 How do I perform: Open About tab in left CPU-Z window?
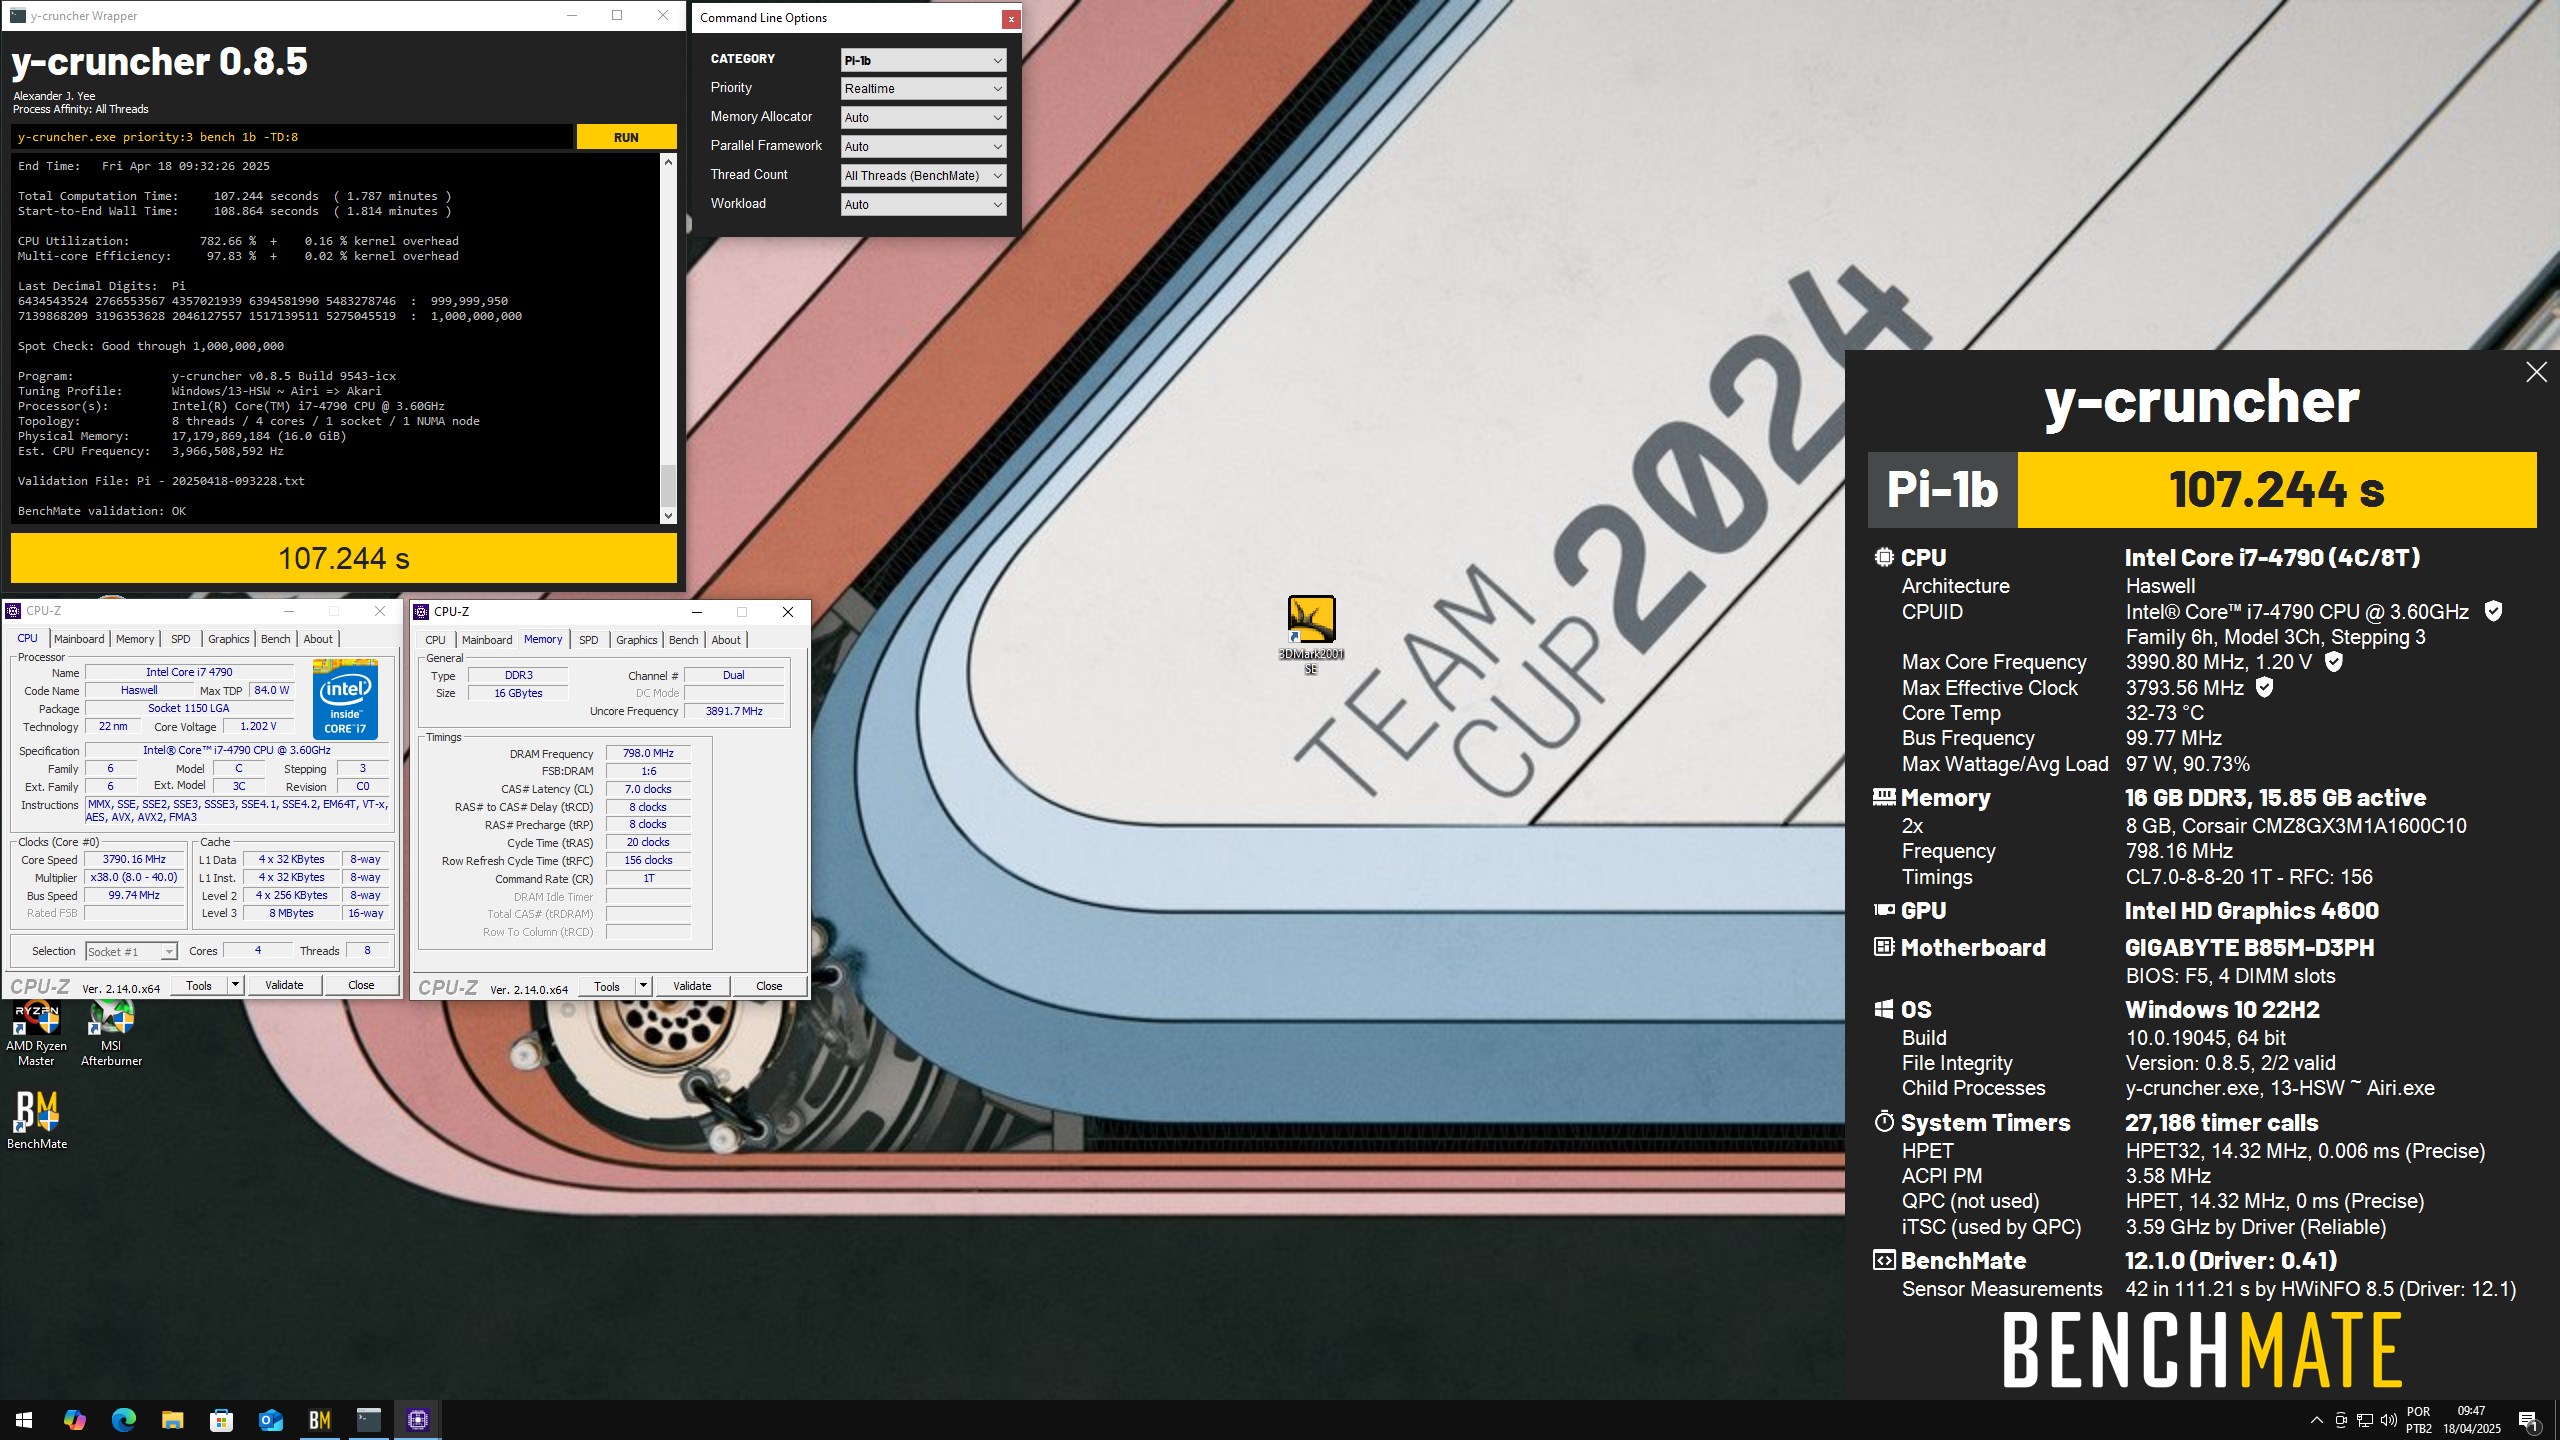[x=318, y=639]
